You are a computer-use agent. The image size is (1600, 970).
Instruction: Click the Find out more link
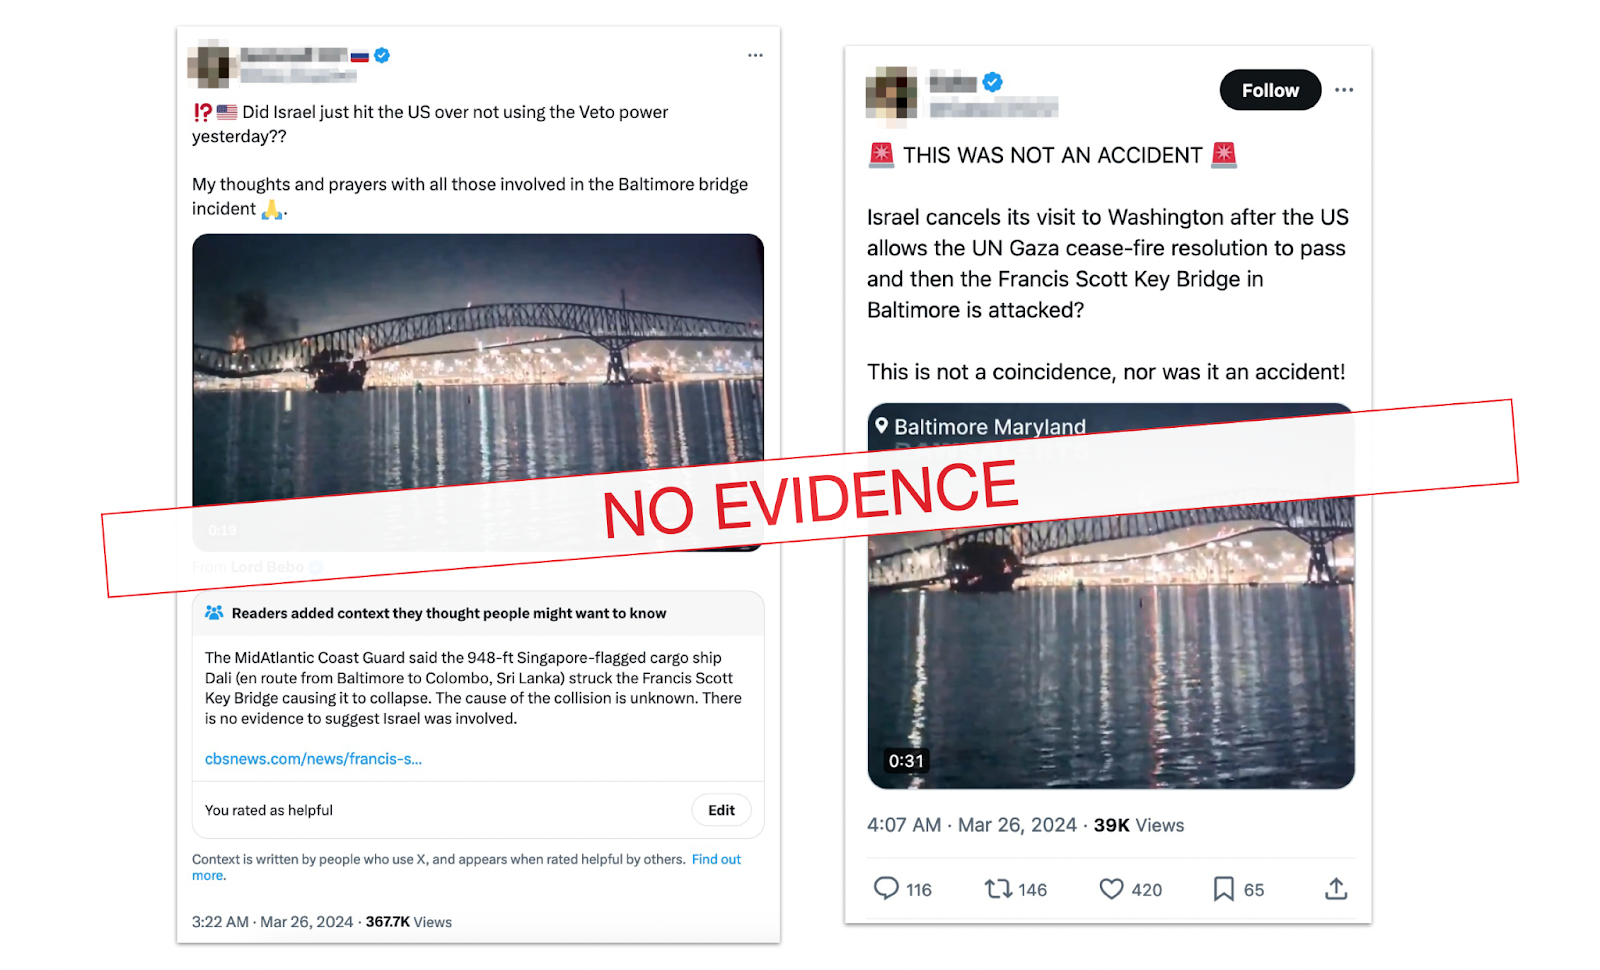click(x=716, y=859)
